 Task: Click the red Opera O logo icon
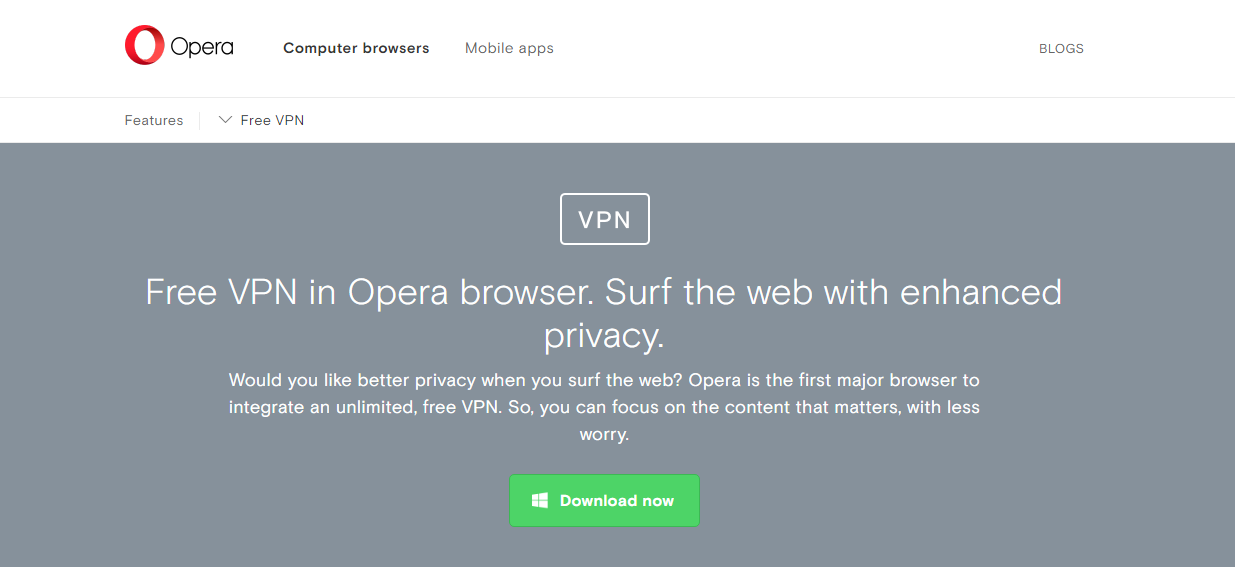[144, 46]
